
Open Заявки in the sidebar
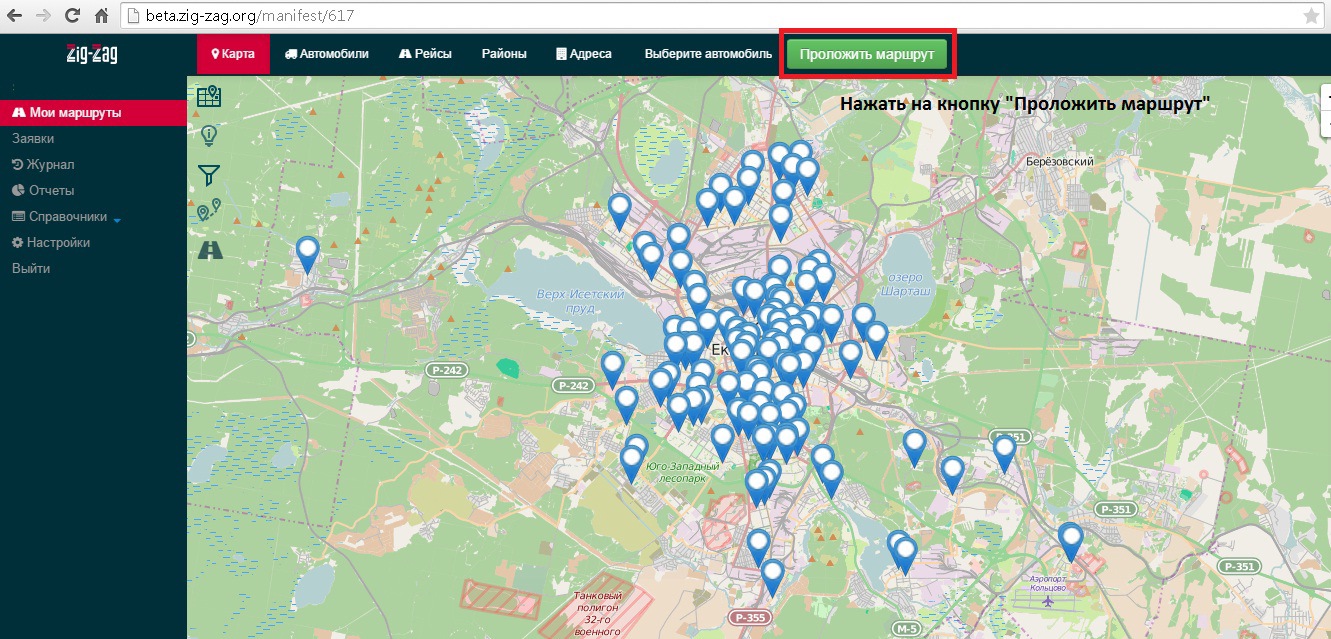coord(33,139)
